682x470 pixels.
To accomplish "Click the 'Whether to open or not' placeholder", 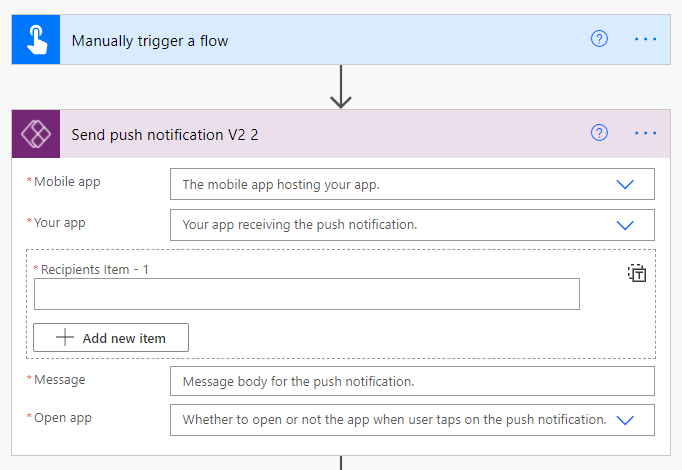I will pos(394,420).
